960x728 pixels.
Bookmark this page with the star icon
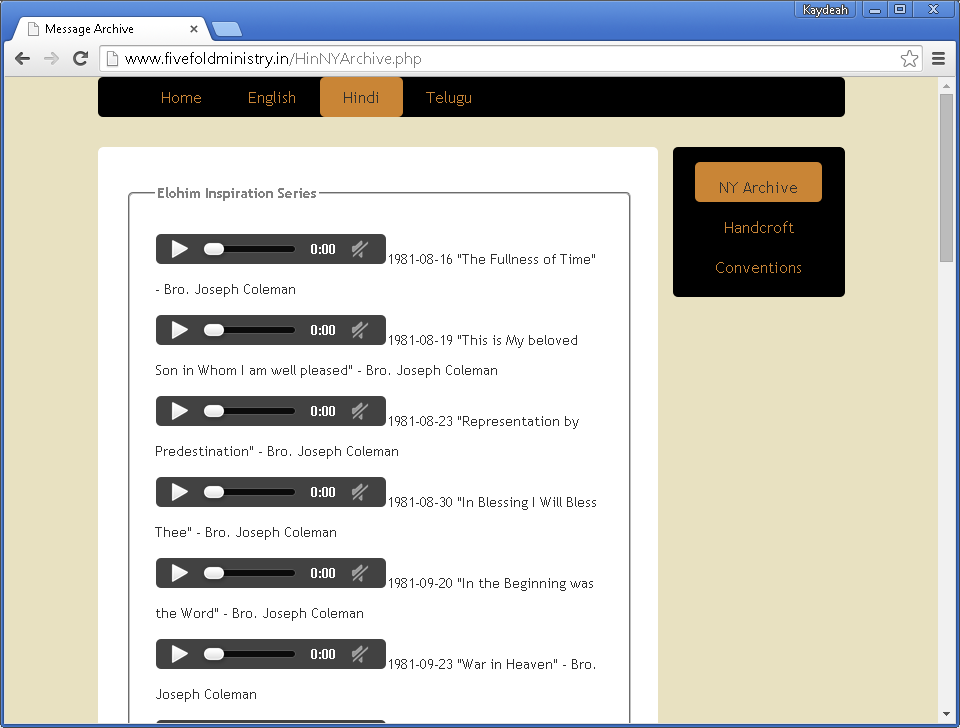tap(909, 59)
